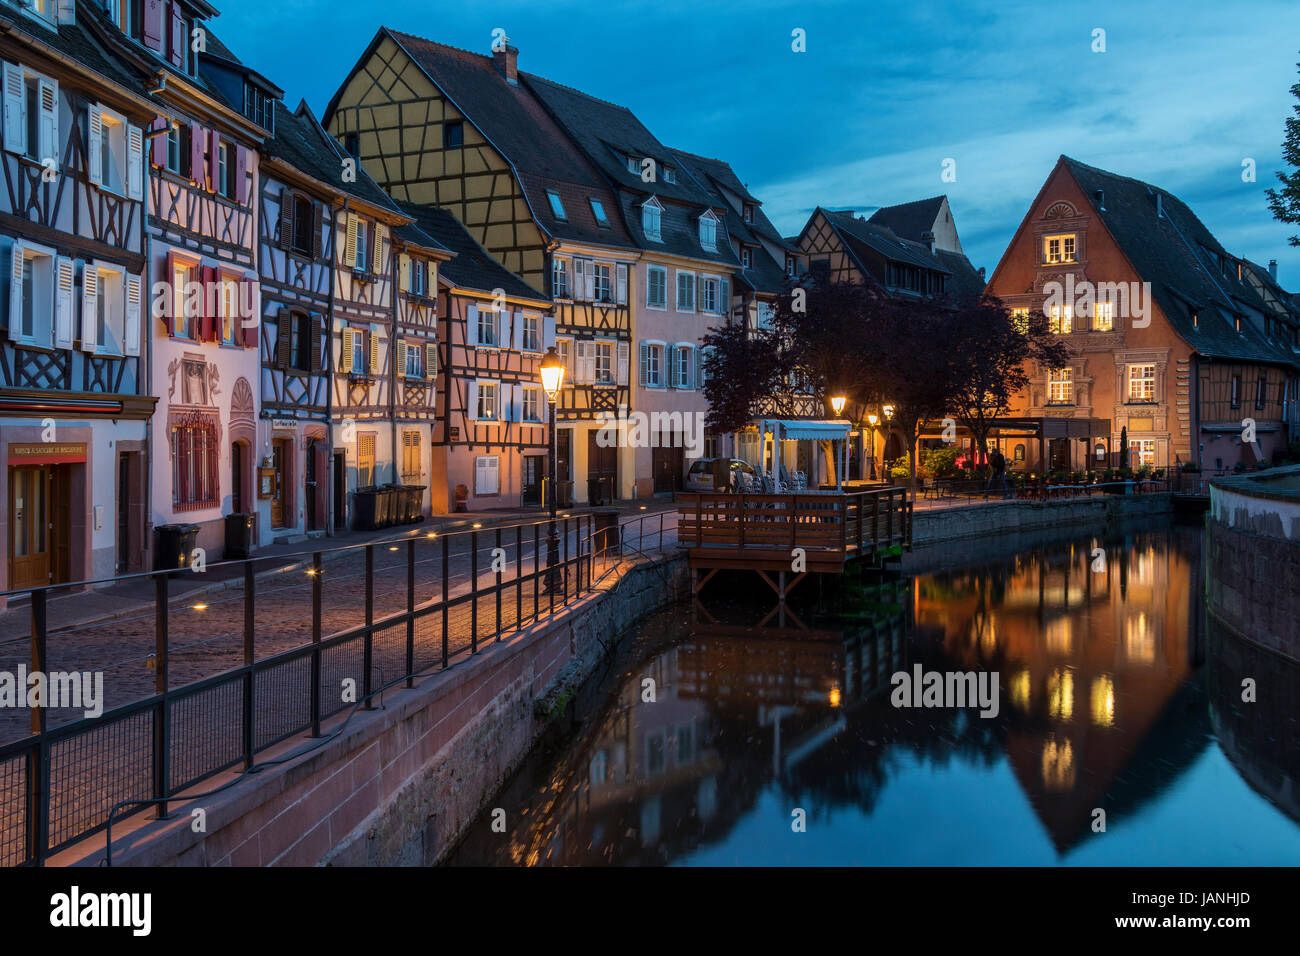This screenshot has width=1300, height=956.
Task: Click the alamy logo in the black footer bar
Action: pyautogui.click(x=101, y=910)
